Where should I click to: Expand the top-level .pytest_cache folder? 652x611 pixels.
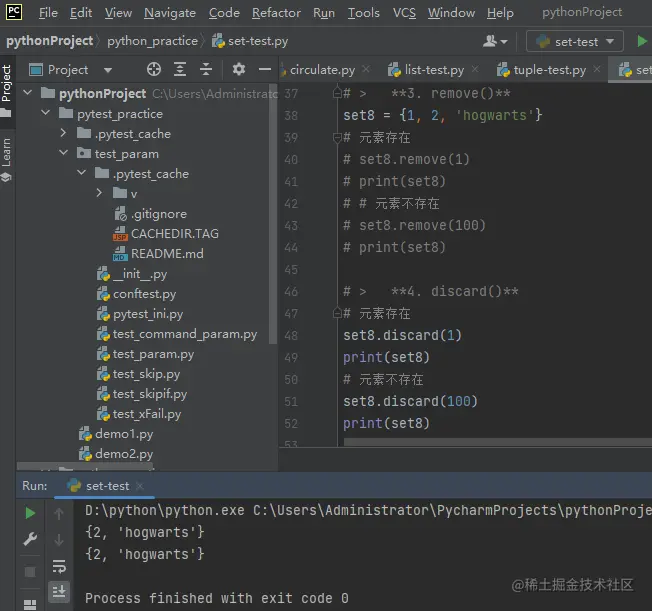click(x=63, y=133)
